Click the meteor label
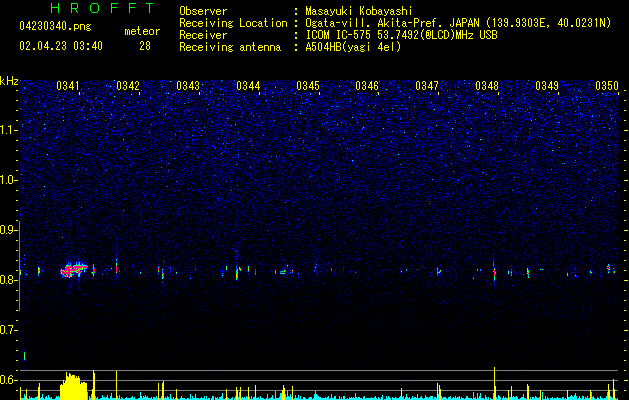This screenshot has width=629, height=400. pos(142,31)
